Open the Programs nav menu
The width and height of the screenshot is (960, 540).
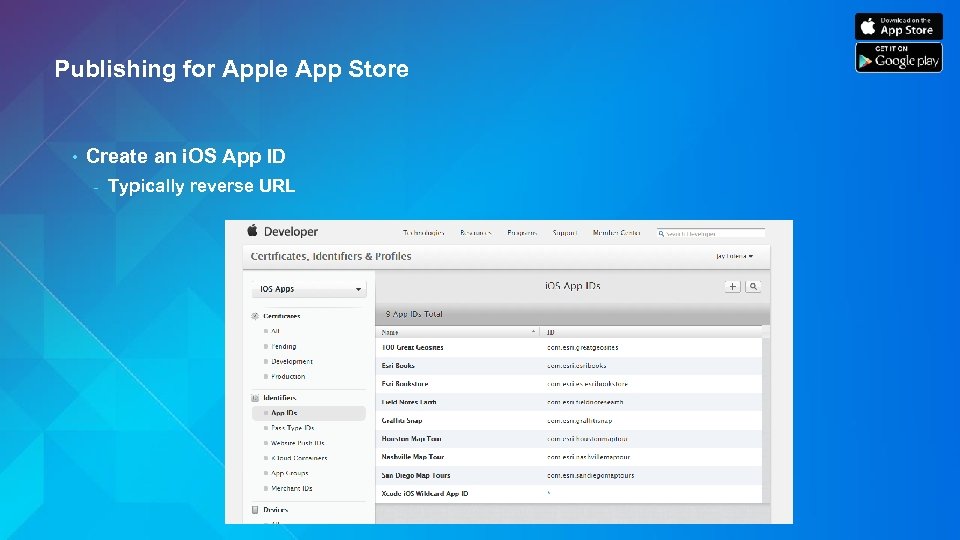(522, 233)
